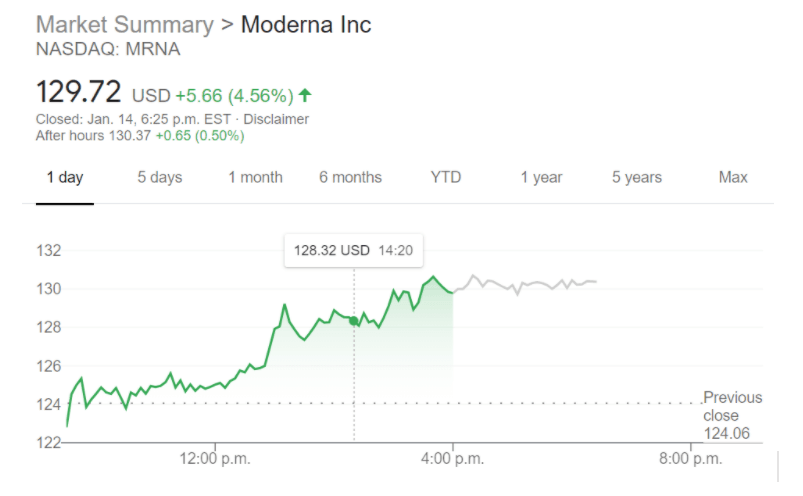The image size is (803, 496).
Task: Click the Market Summary breadcrumb
Action: pyautogui.click(x=124, y=25)
